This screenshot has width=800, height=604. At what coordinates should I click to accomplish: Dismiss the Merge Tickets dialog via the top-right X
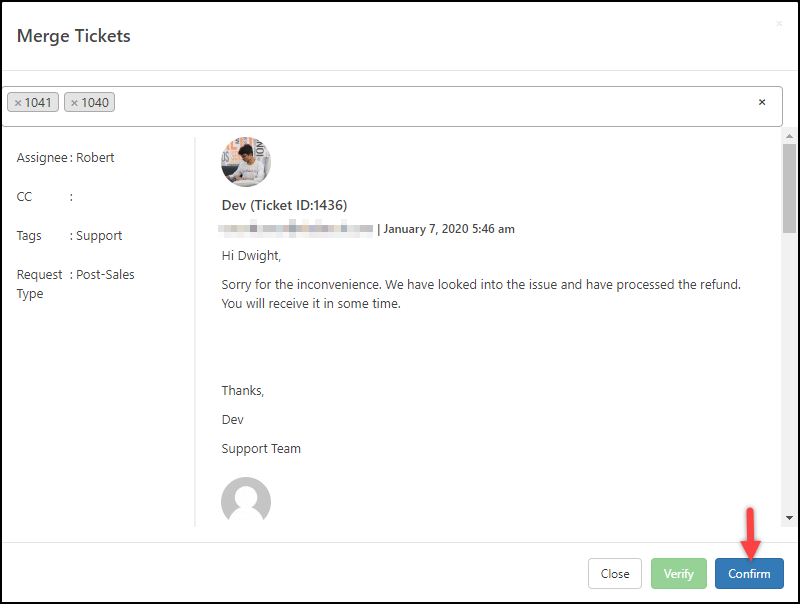point(779,23)
